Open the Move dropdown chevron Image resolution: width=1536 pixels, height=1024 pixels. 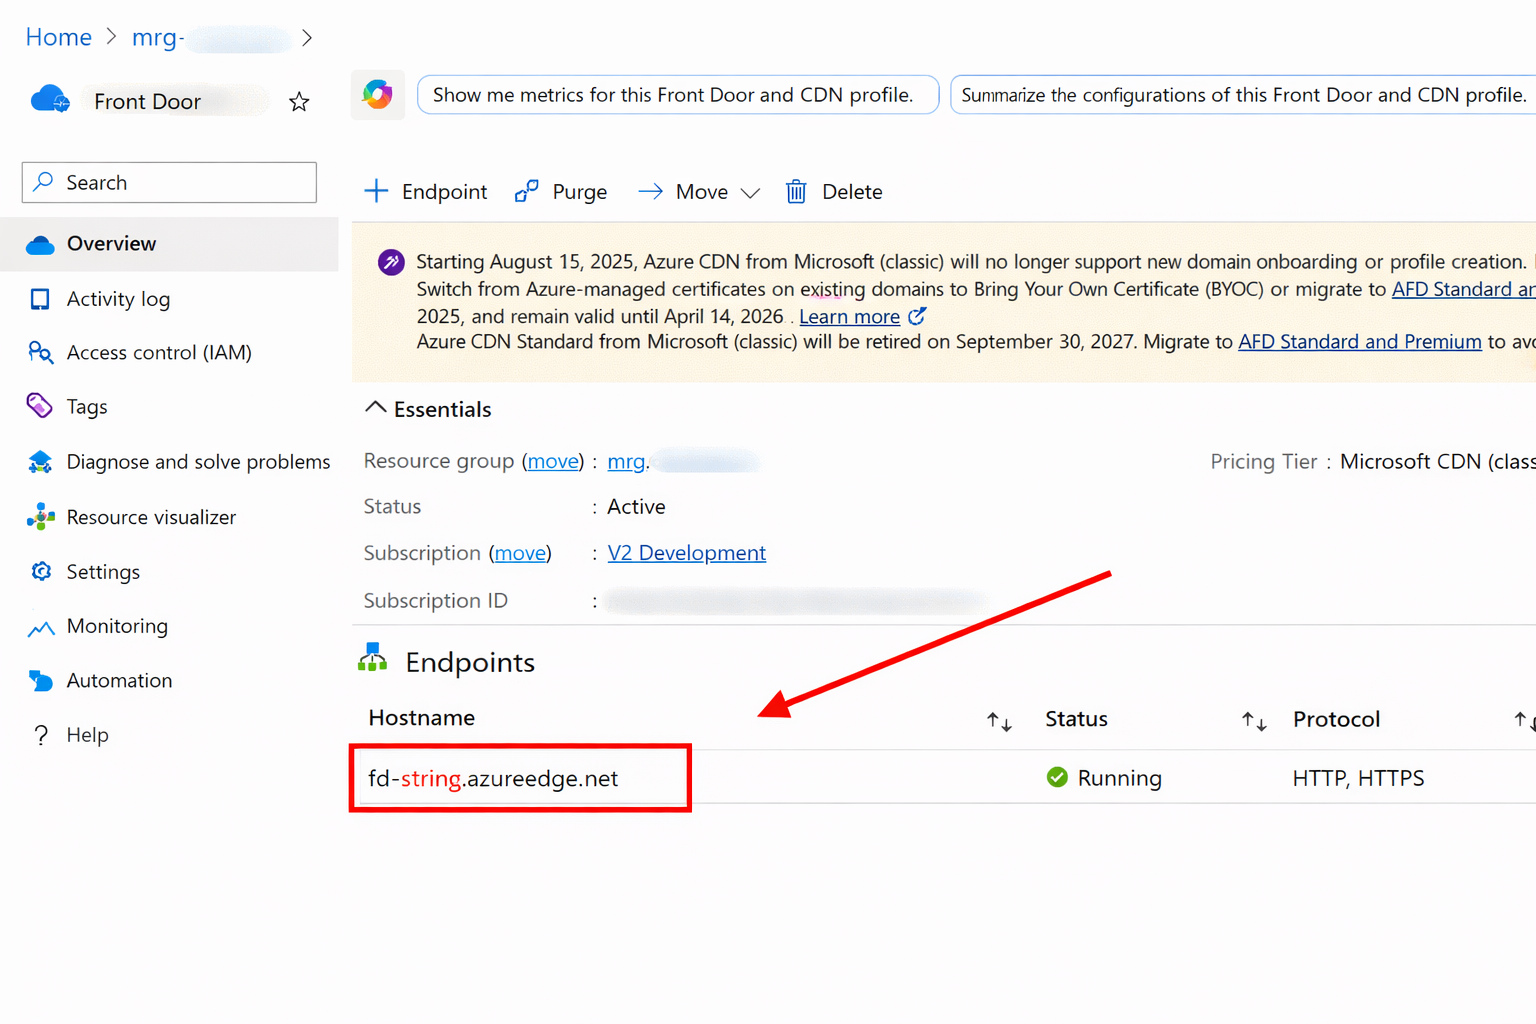coord(751,193)
